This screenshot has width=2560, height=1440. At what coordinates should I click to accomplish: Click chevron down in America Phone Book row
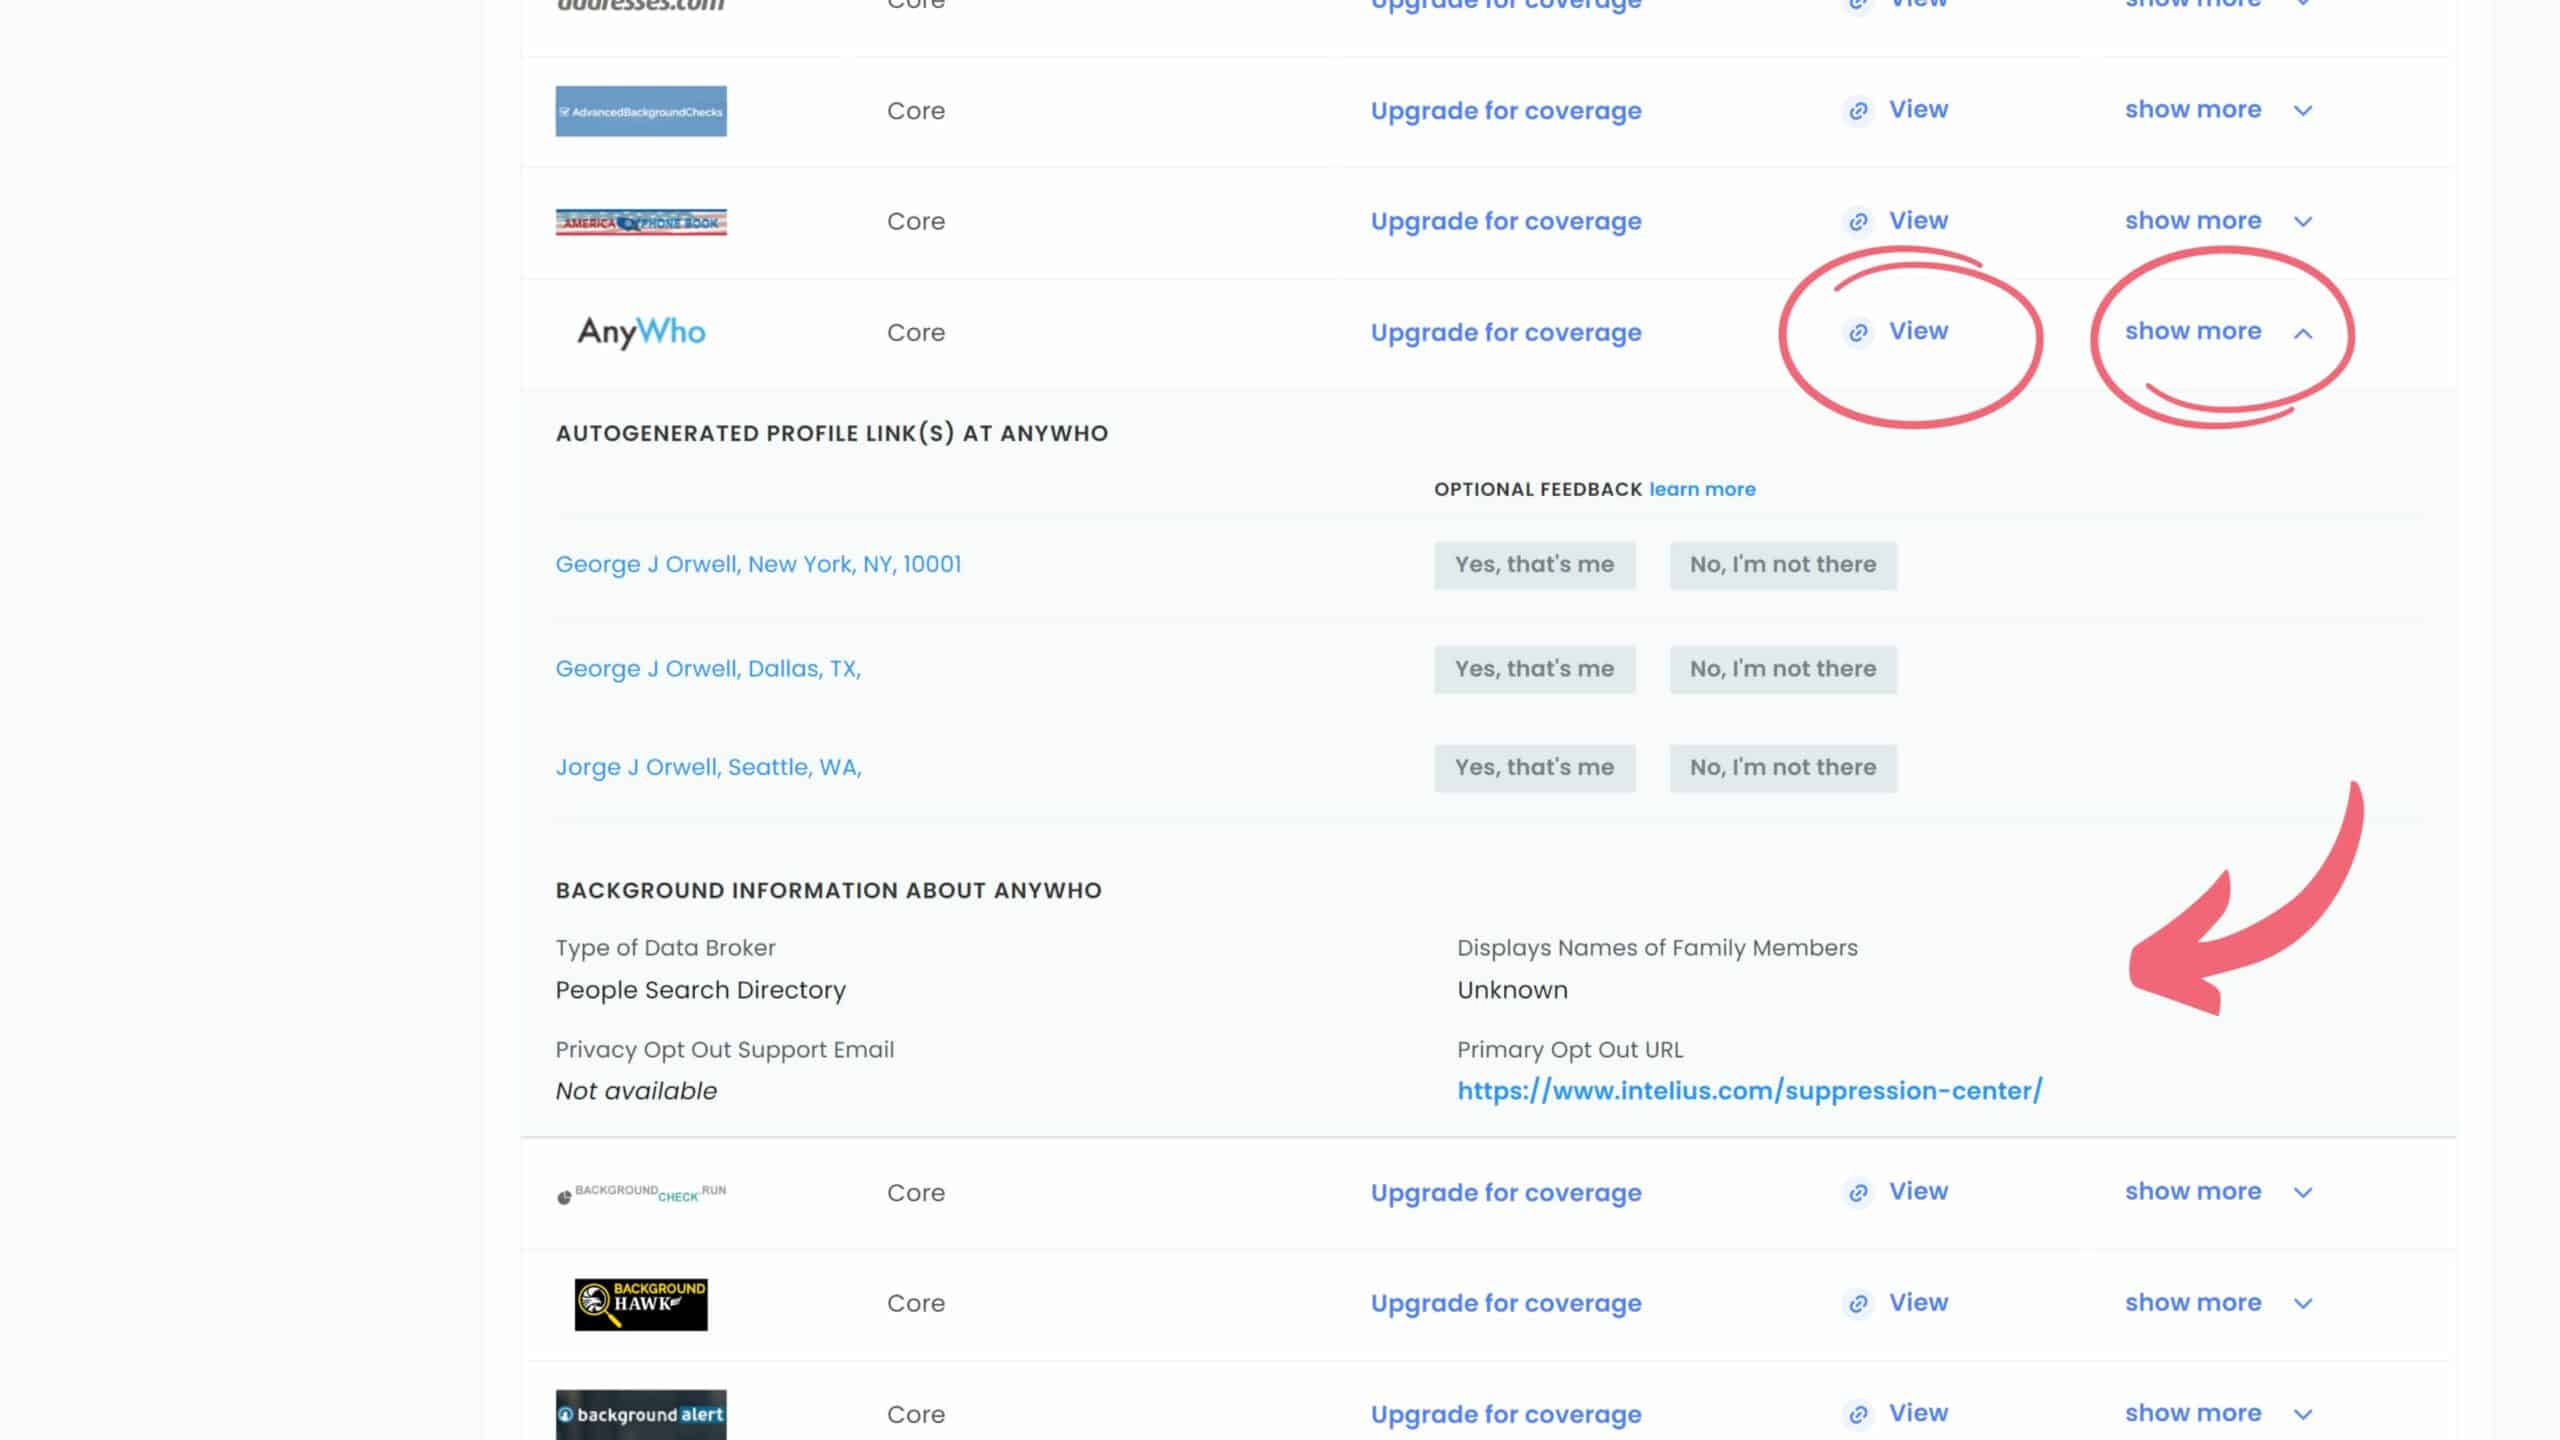pos(2303,222)
